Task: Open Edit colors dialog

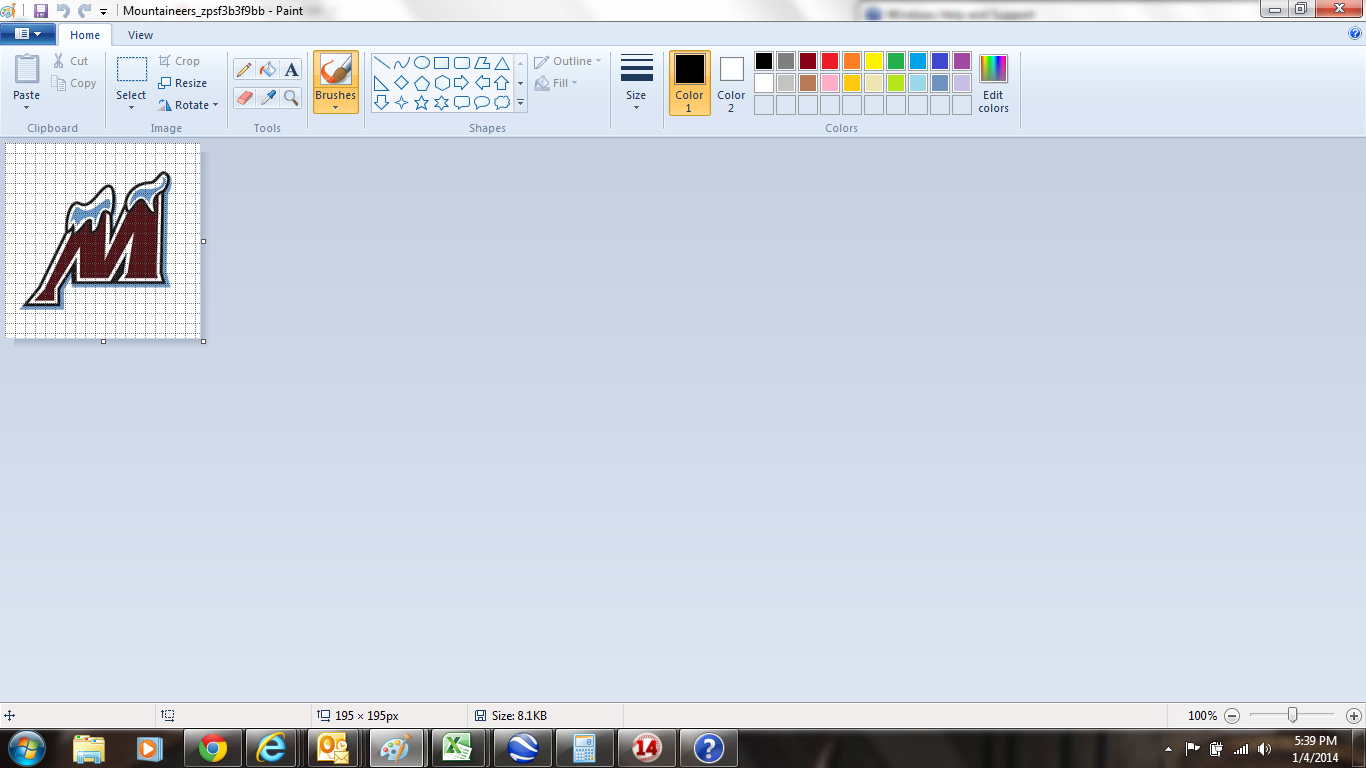Action: click(993, 84)
